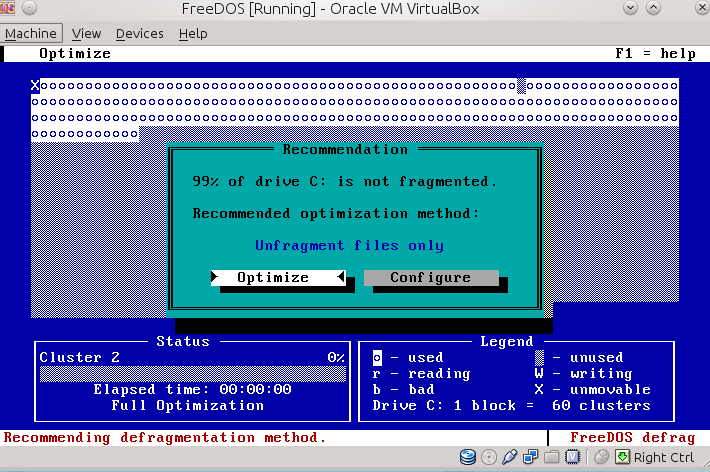Viewport: 710px width, 472px height.
Task: Click the VirtualBox window title icon
Action: coord(7,8)
